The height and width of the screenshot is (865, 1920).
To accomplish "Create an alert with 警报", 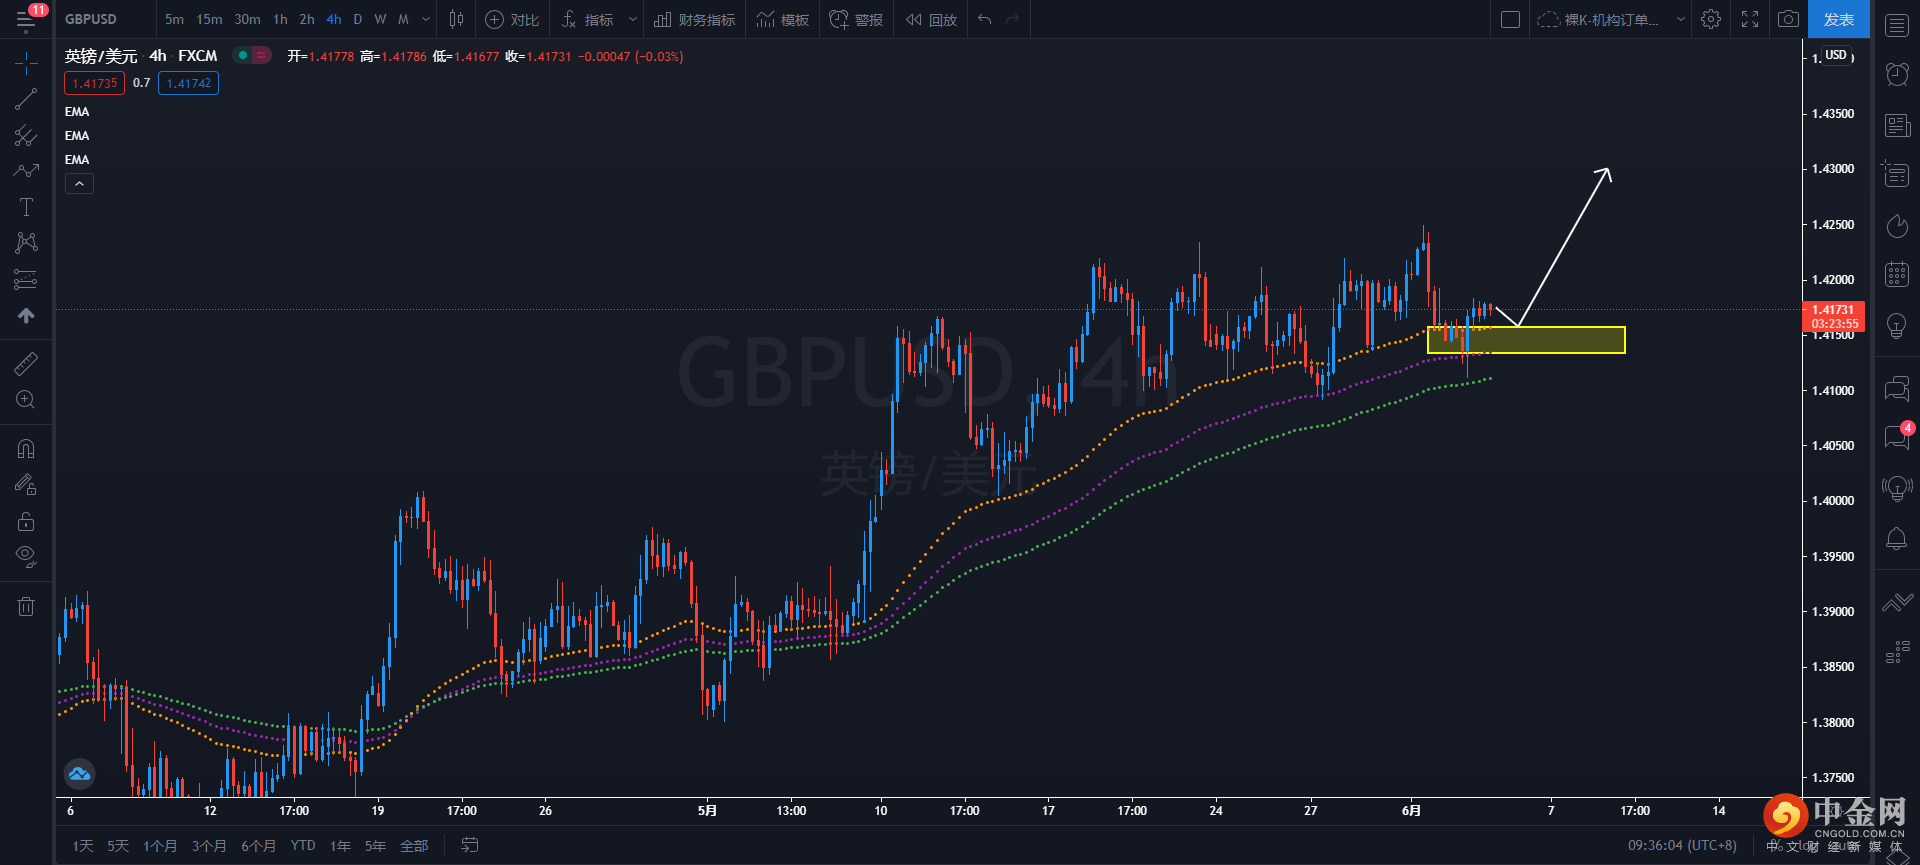I will coord(857,19).
